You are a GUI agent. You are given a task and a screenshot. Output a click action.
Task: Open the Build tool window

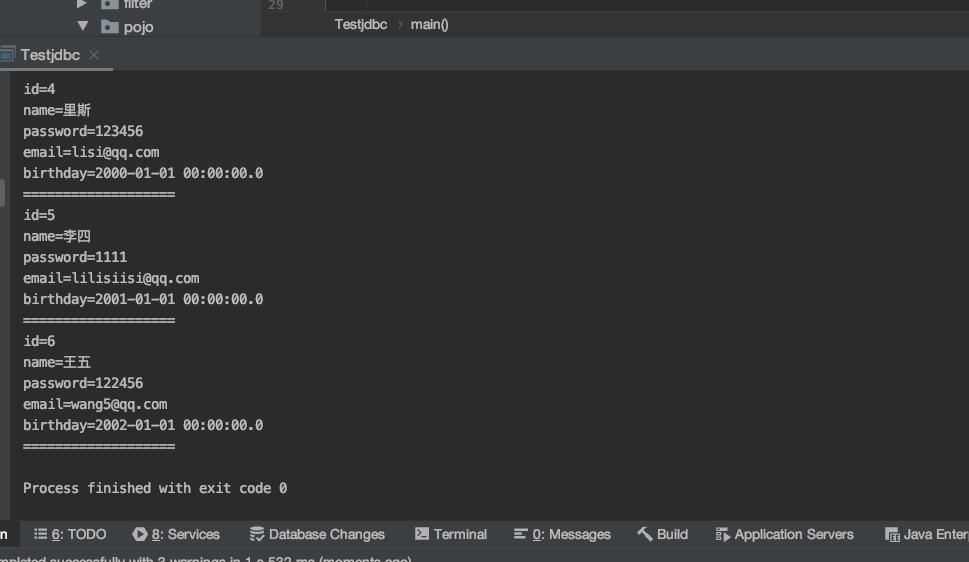tap(662, 534)
